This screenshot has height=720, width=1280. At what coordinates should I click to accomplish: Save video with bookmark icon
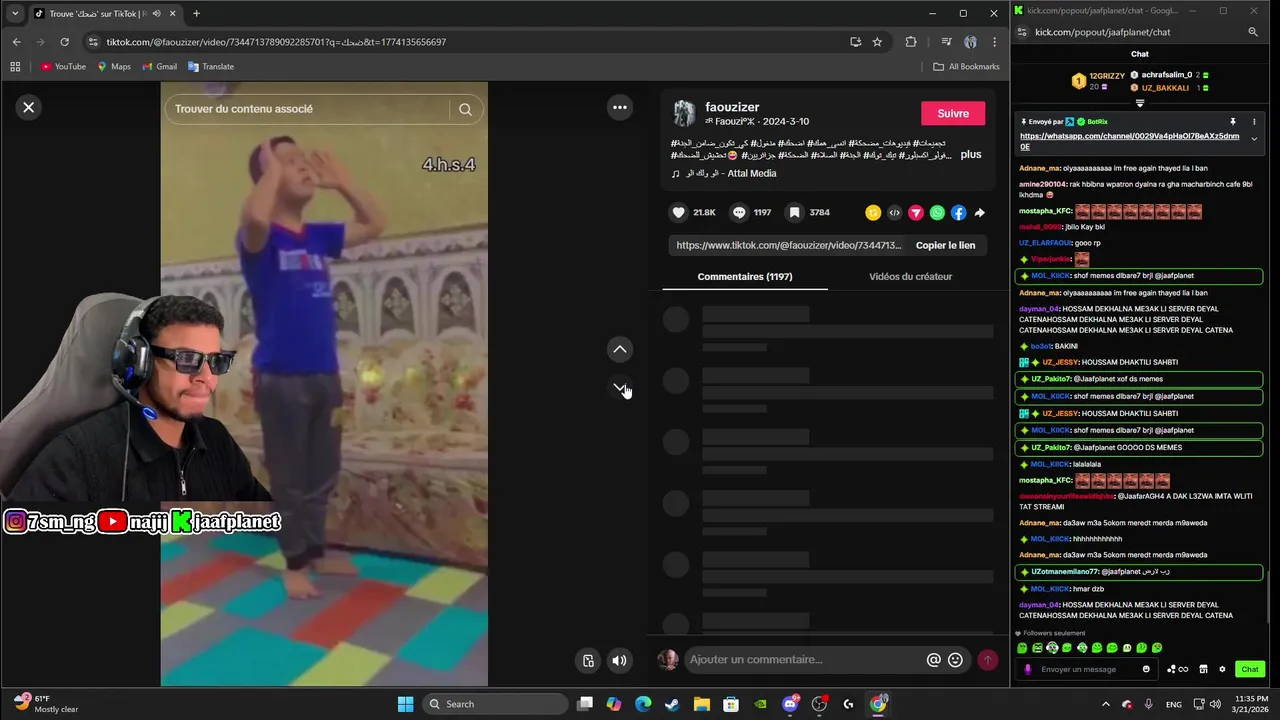794,212
